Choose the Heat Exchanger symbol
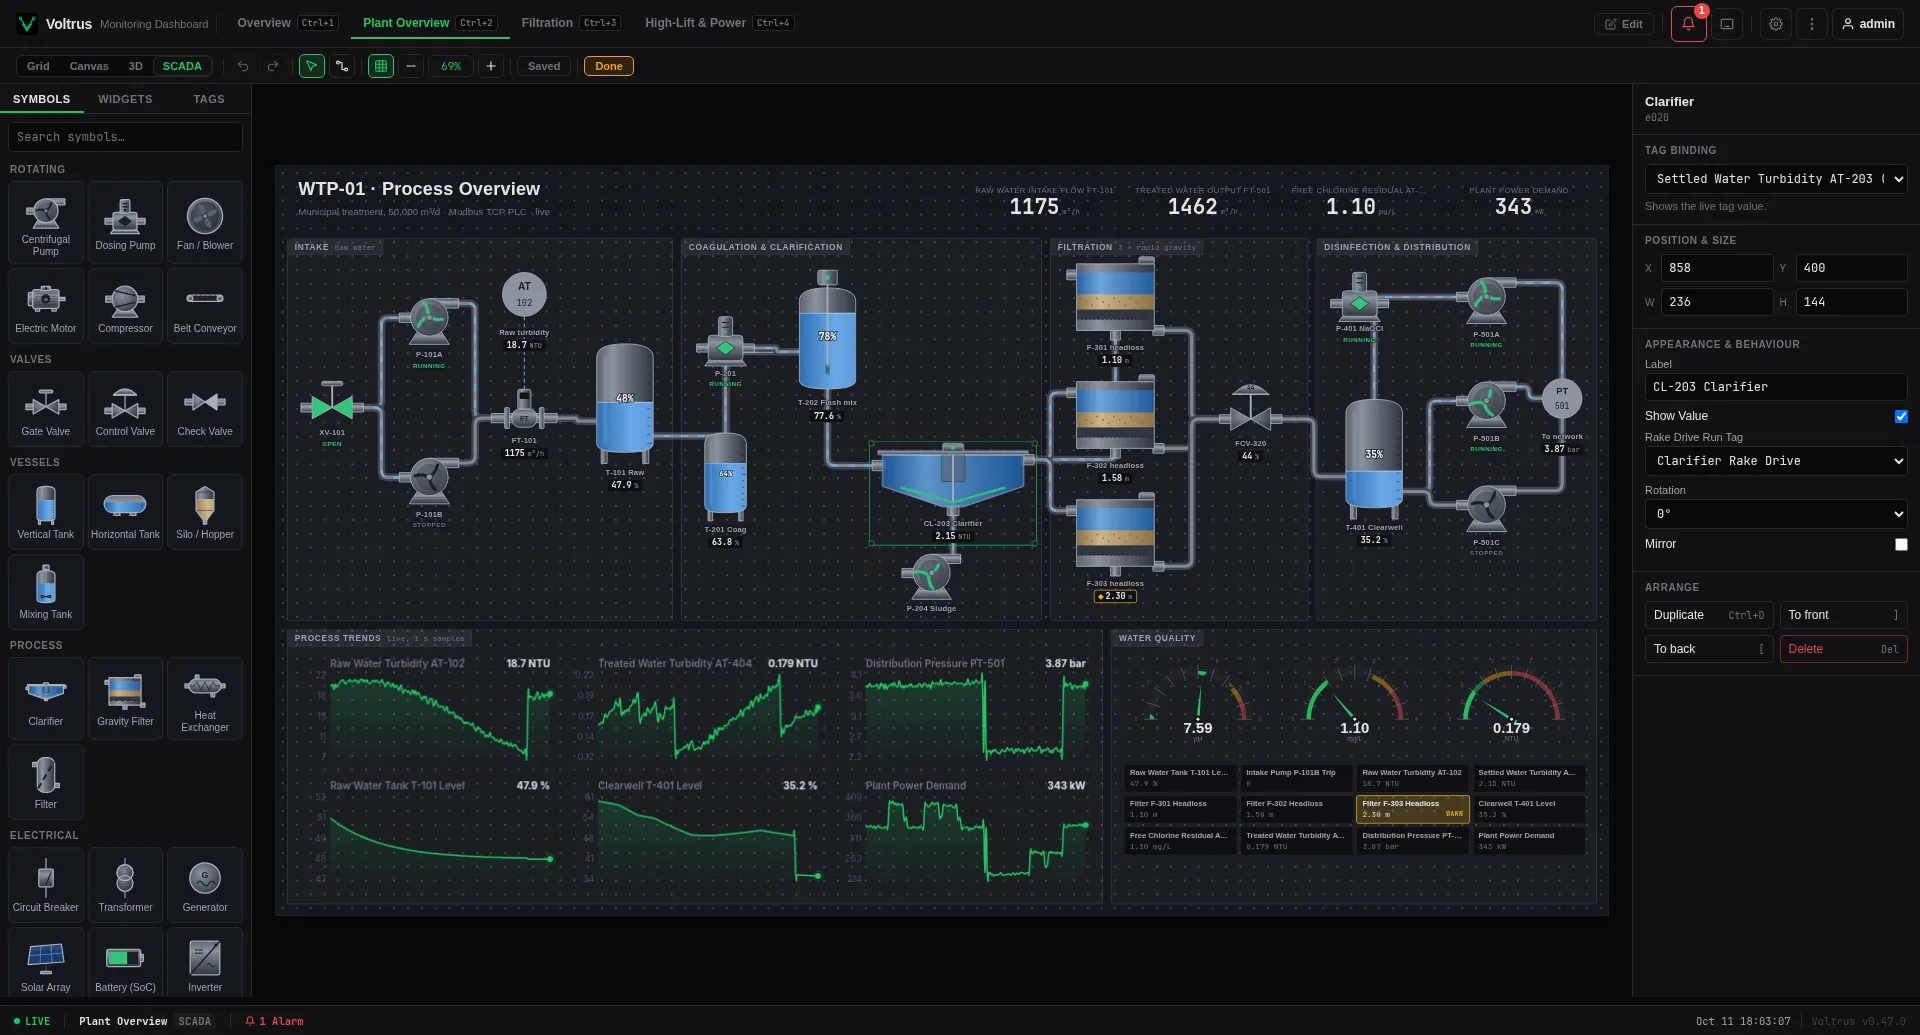Viewport: 1920px width, 1035px height. 205,698
